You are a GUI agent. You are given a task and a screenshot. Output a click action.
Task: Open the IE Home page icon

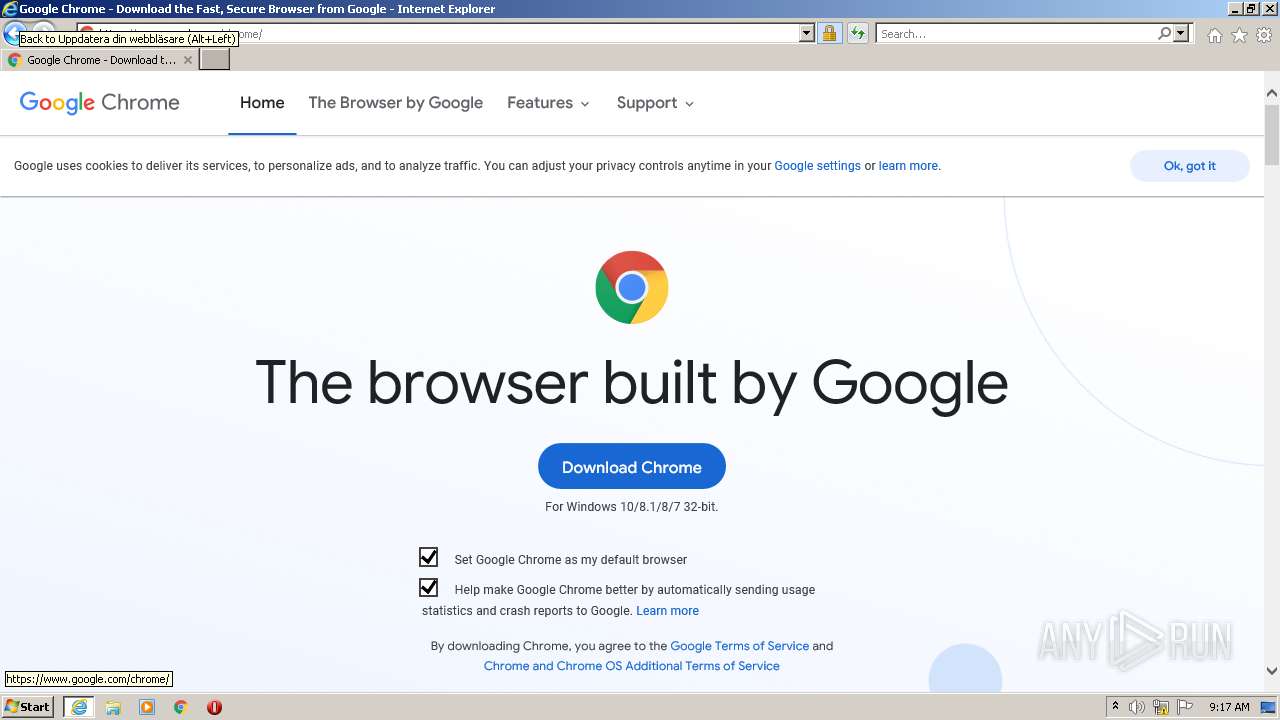pyautogui.click(x=1214, y=35)
